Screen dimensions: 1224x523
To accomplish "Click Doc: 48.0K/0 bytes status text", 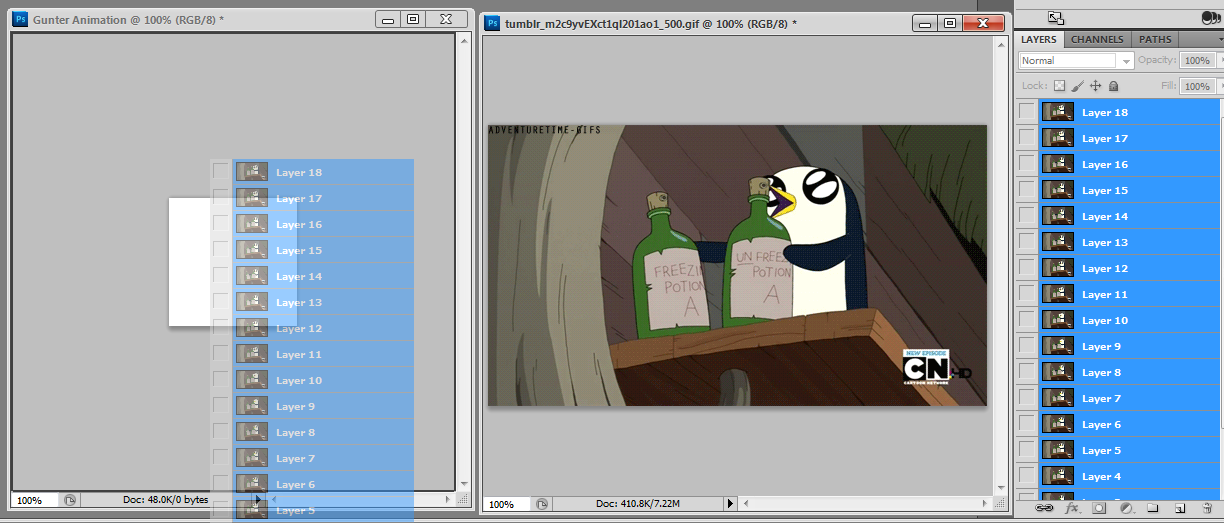I will tap(165, 500).
